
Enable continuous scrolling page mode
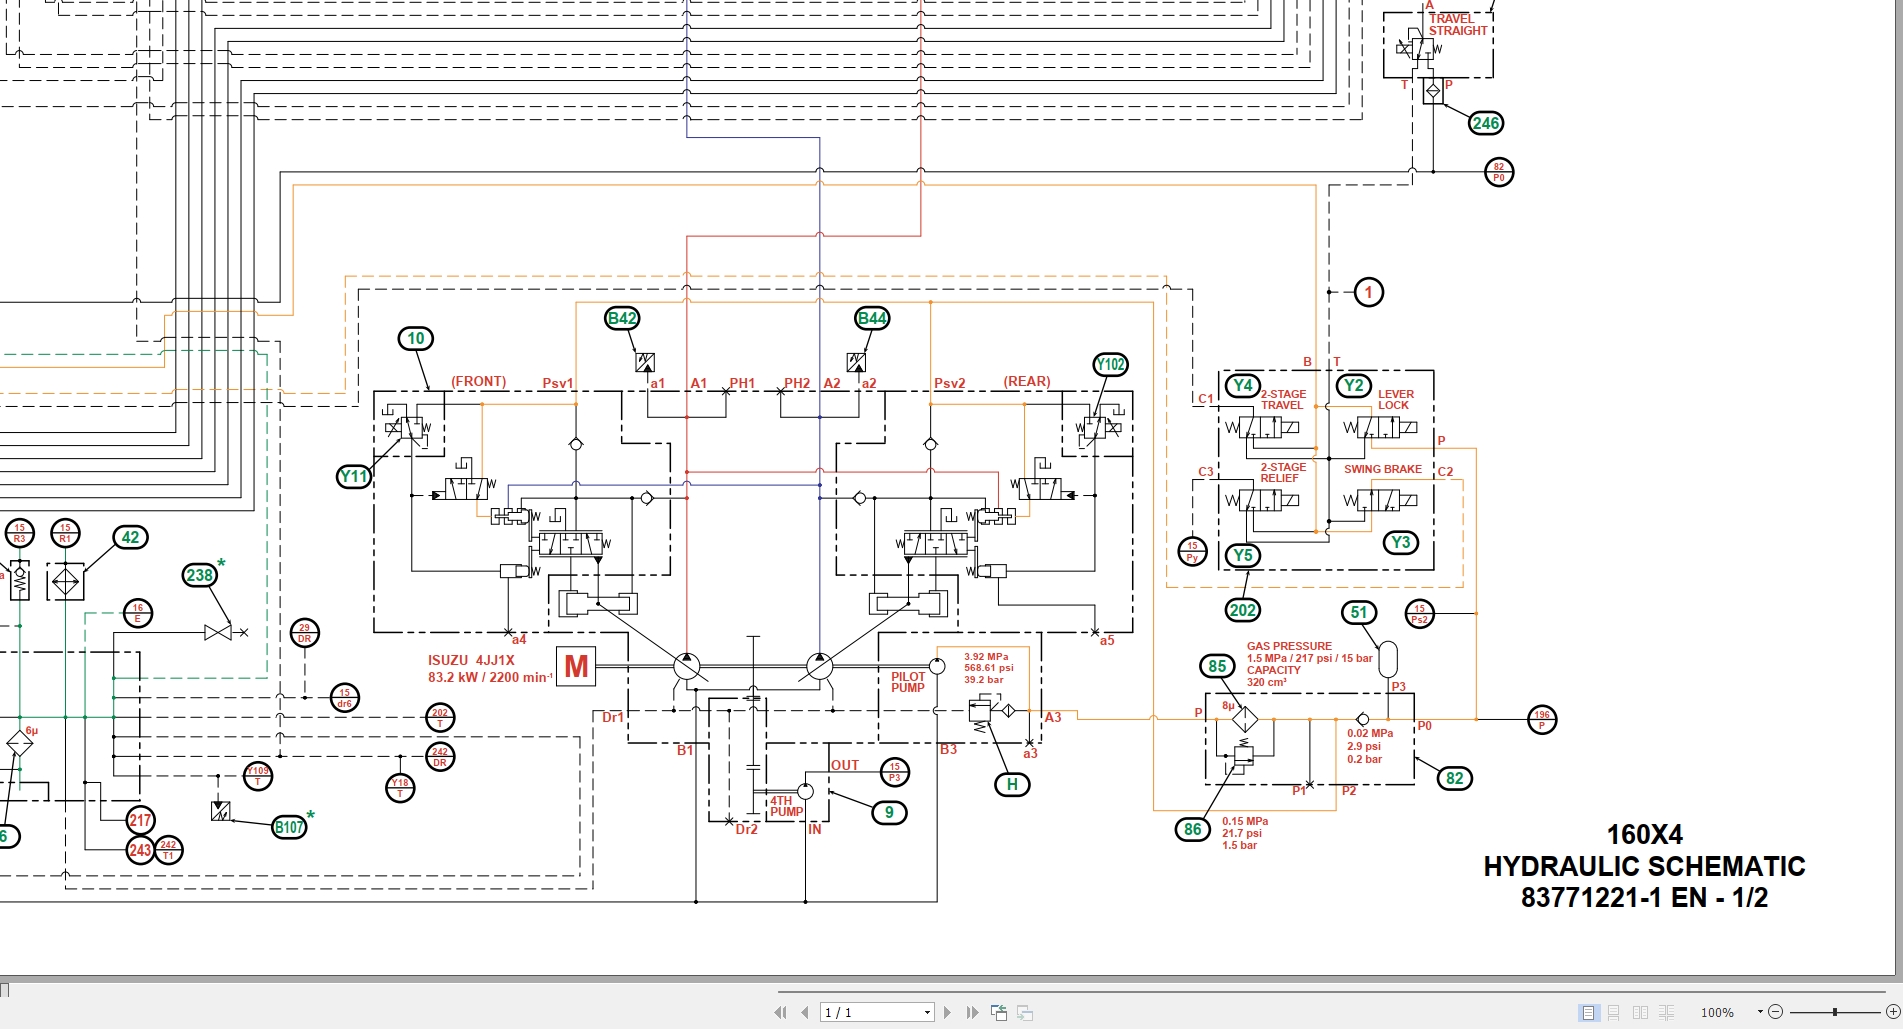1614,1011
